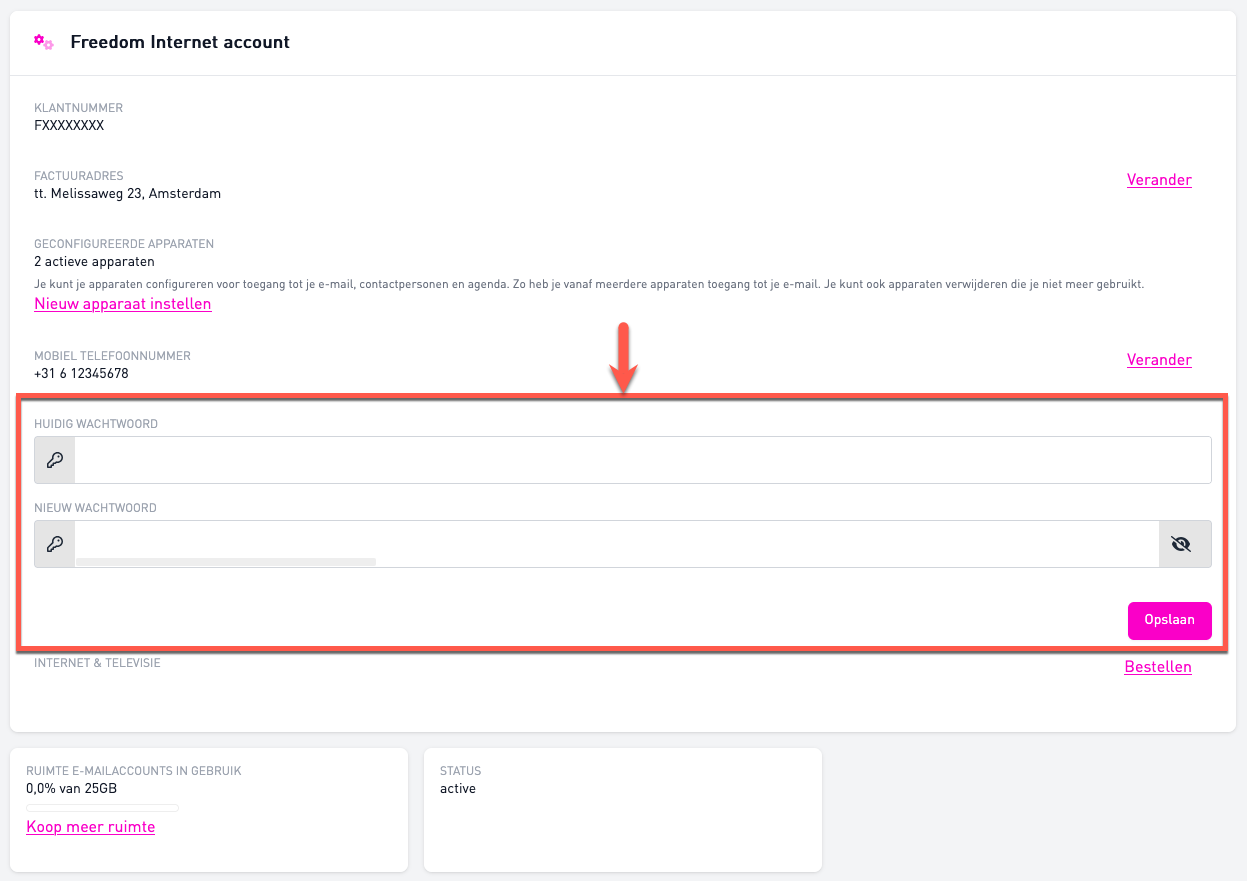Click the address tt. Melissaweg 23, Amsterdam
Viewport: 1247px width, 881px height.
coord(128,194)
